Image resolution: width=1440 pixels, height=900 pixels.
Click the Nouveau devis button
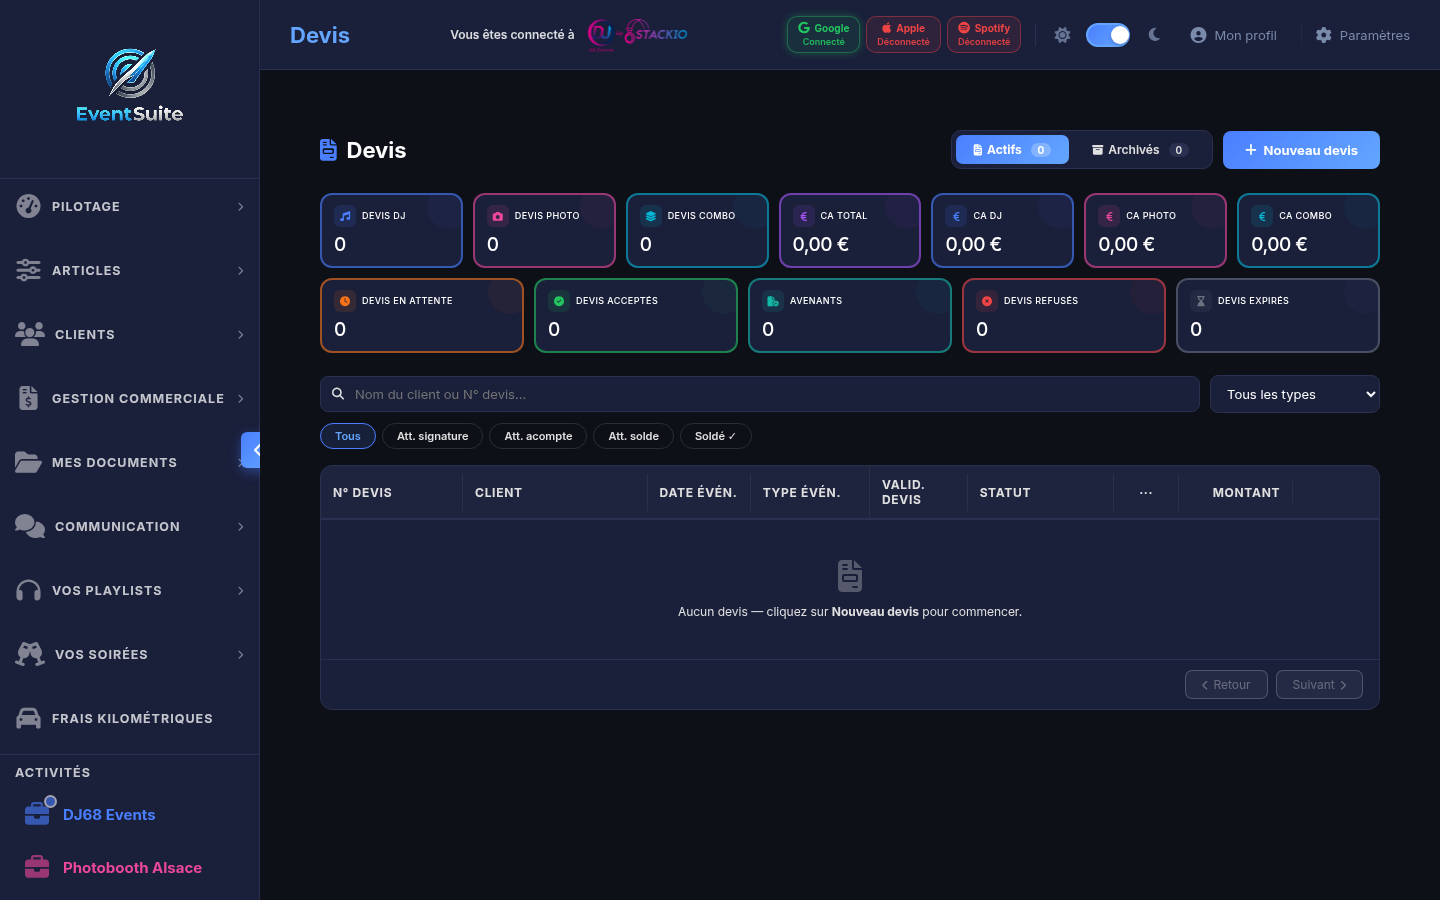coord(1301,149)
